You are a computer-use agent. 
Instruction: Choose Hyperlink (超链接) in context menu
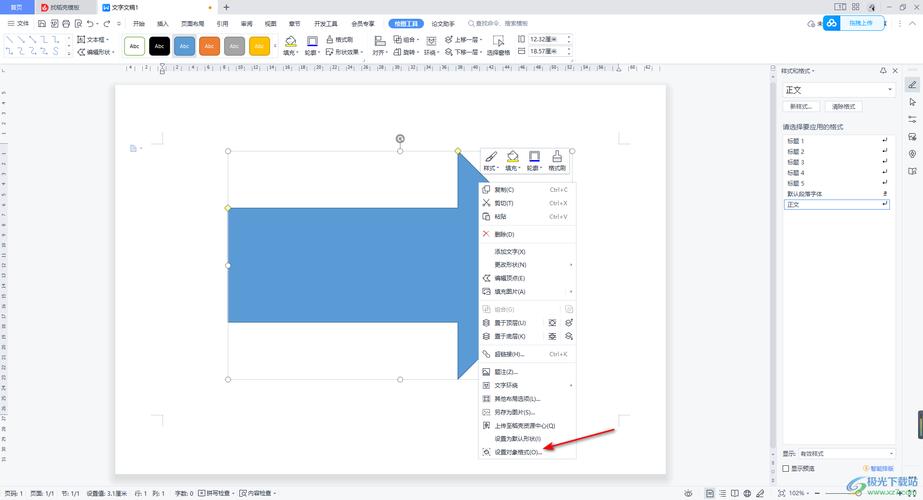coord(527,355)
